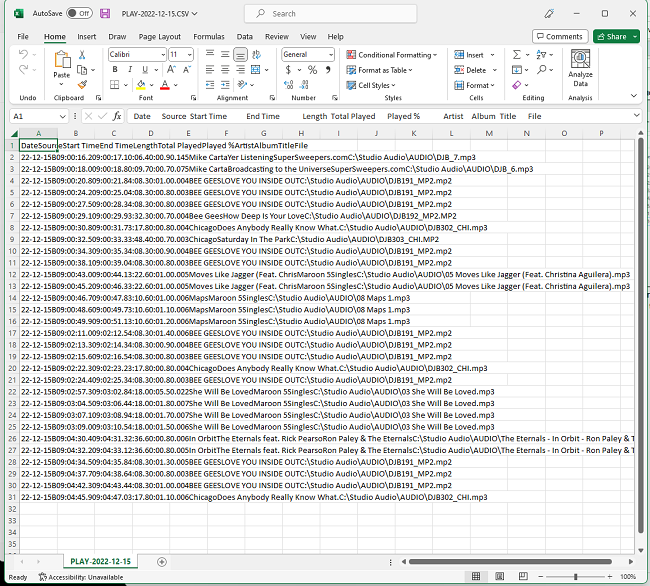This screenshot has height=586, width=650.
Task: Increase font size with the large A icon
Action: (x=171, y=70)
